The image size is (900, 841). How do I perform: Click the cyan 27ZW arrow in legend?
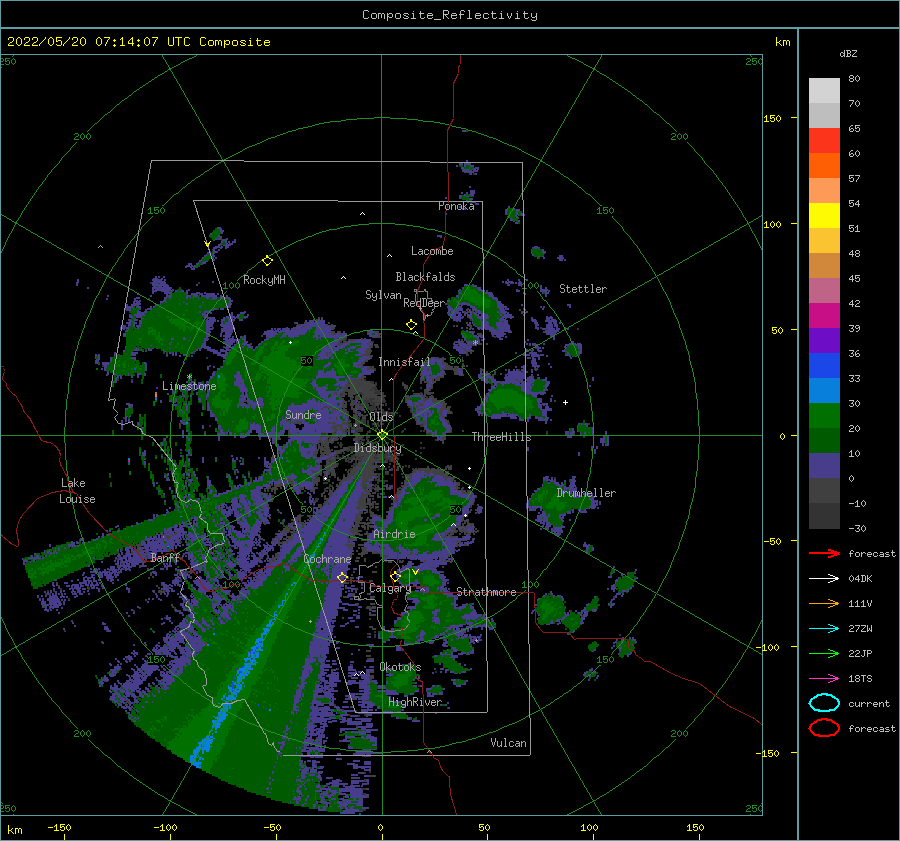[824, 628]
